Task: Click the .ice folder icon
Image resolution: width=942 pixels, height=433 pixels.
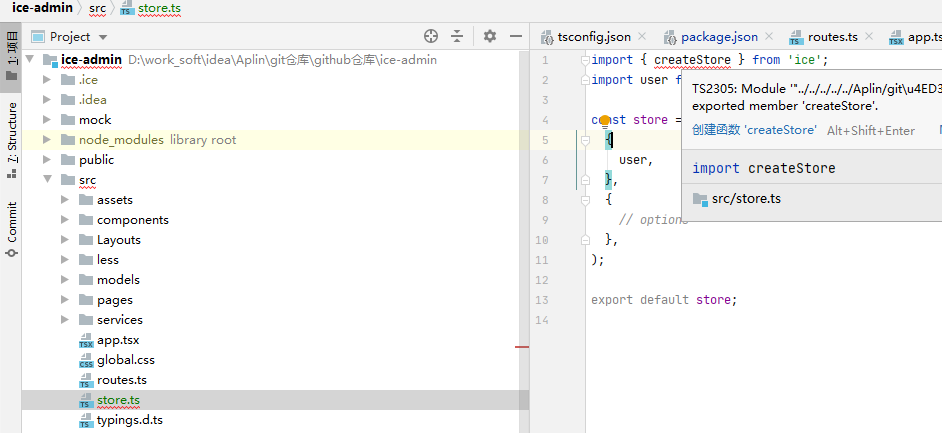Action: point(68,80)
